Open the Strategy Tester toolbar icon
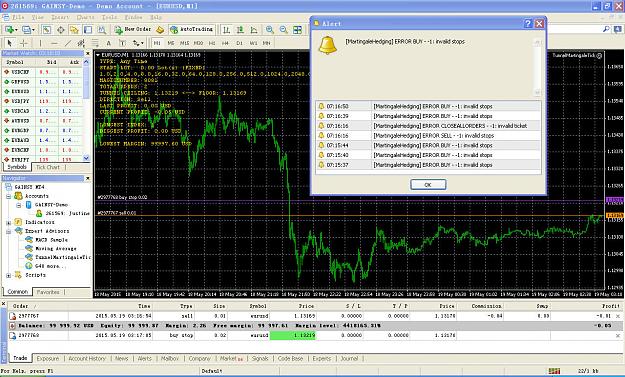The height and width of the screenshot is (377, 625). point(102,29)
